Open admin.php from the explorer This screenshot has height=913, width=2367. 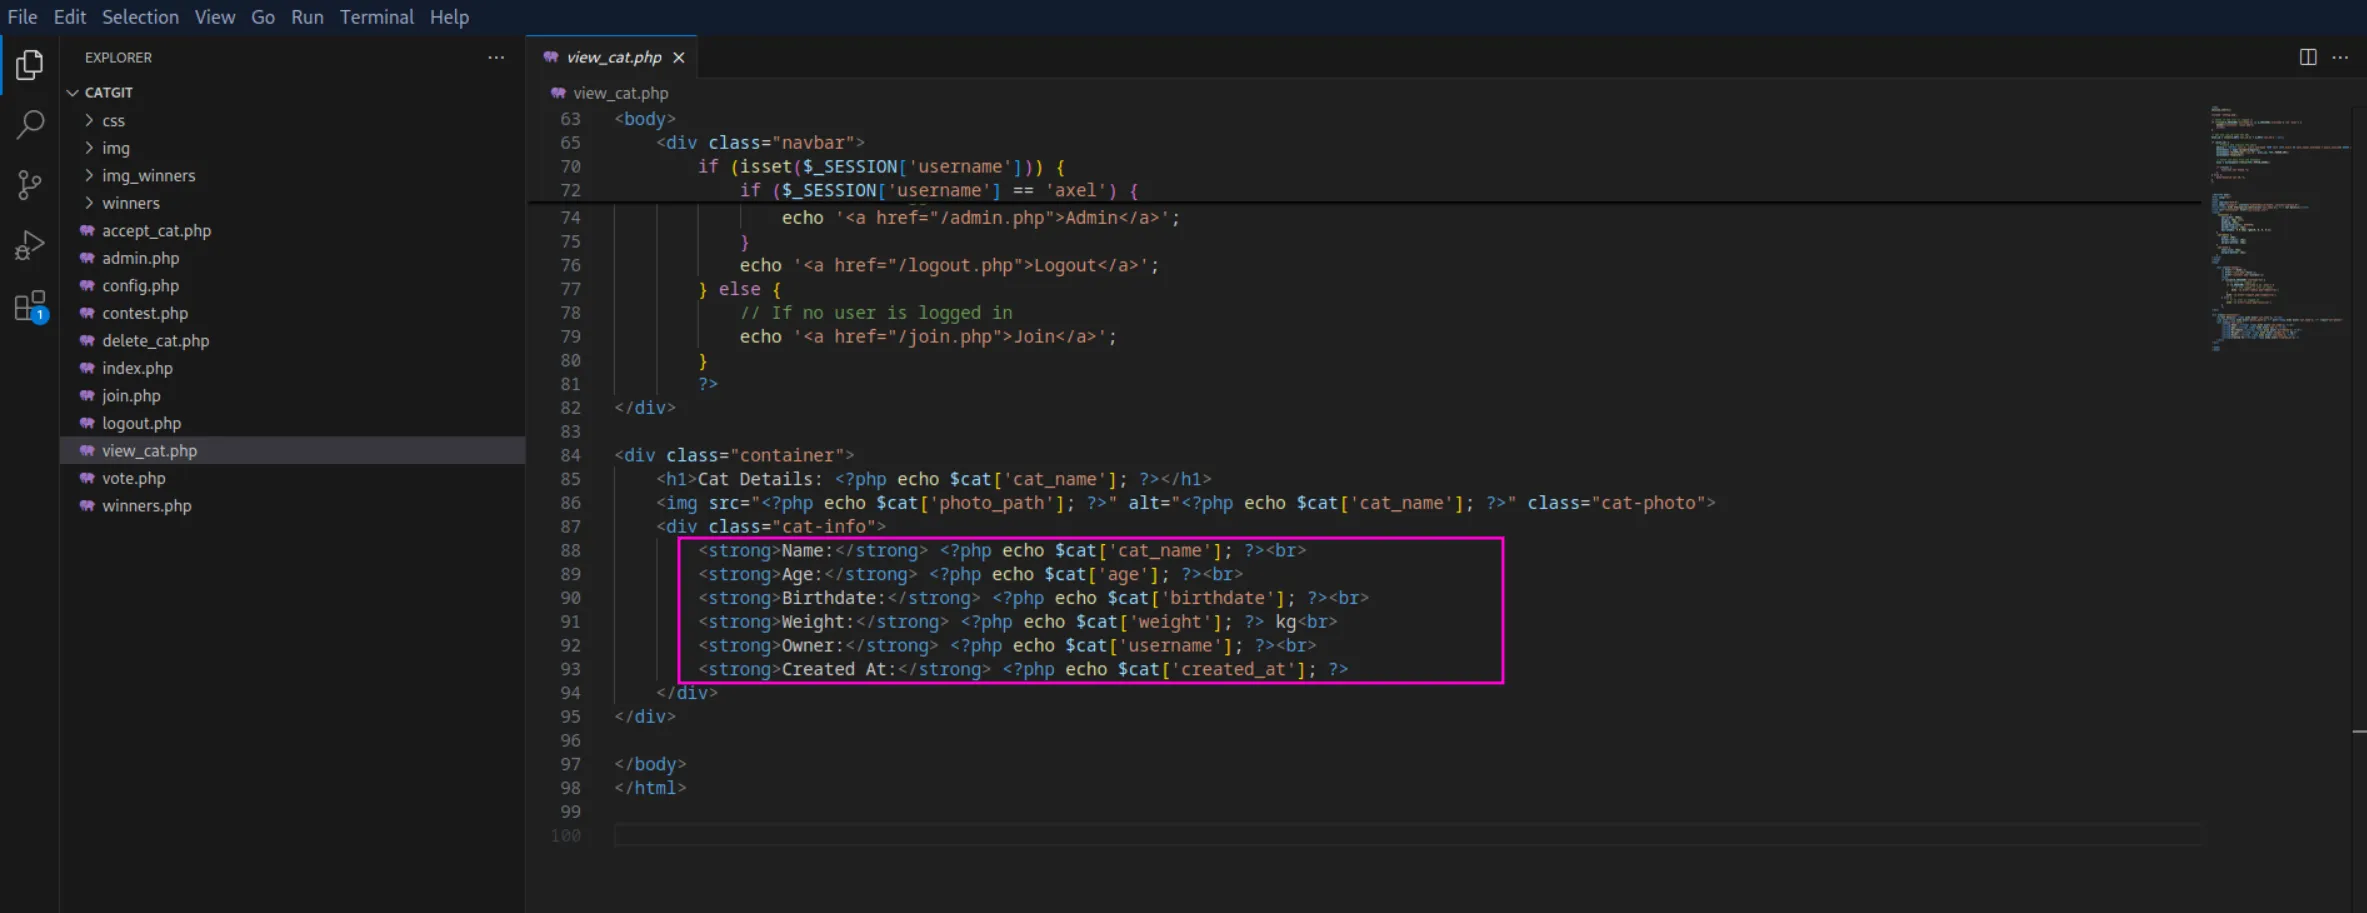[141, 258]
